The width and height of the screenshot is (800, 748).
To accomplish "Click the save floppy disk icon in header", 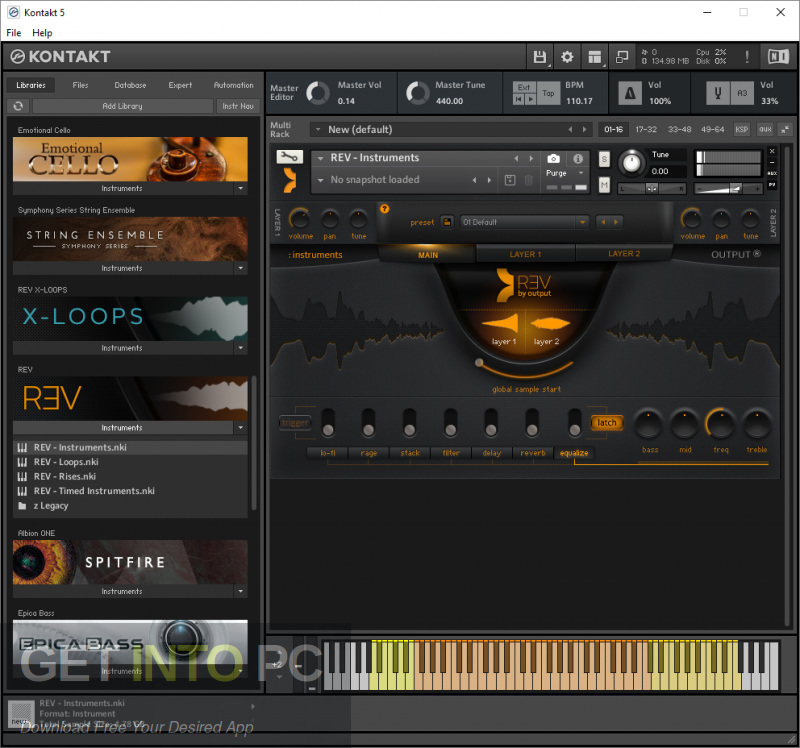I will pos(540,57).
